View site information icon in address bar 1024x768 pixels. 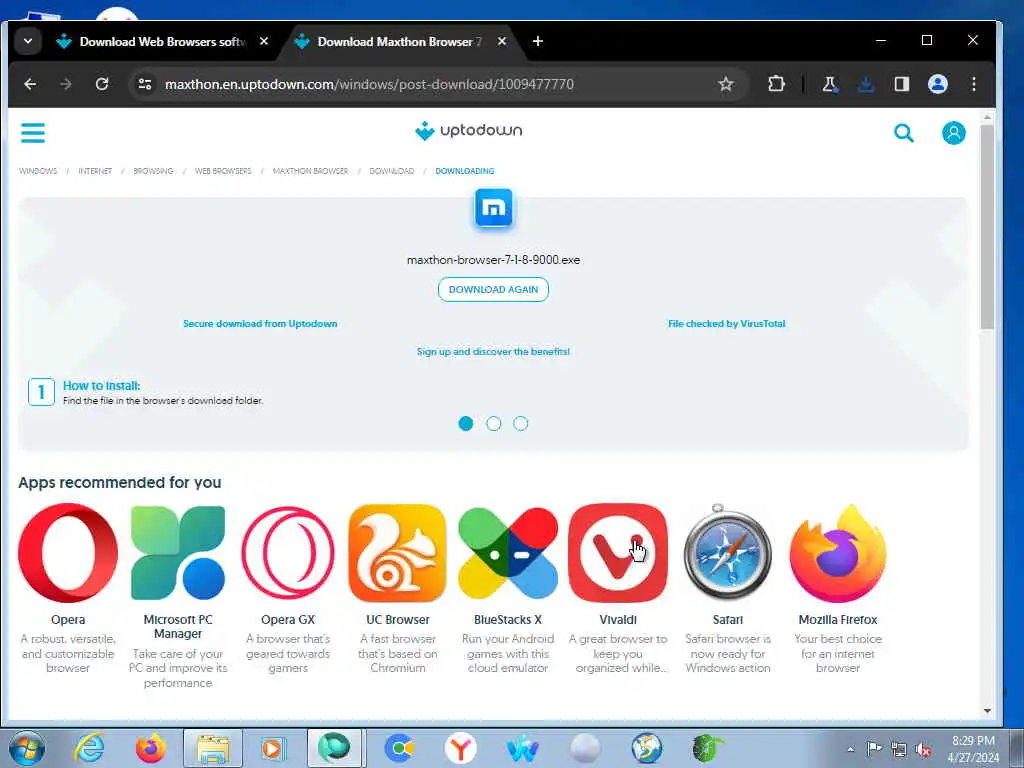pos(145,84)
